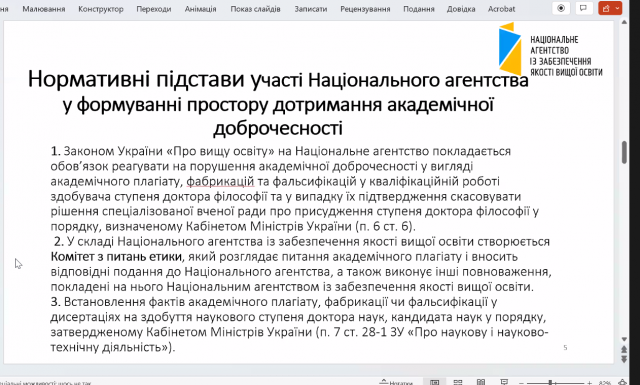The height and width of the screenshot is (385, 640).
Task: Open the Показ слайдів tab
Action: [256, 9]
